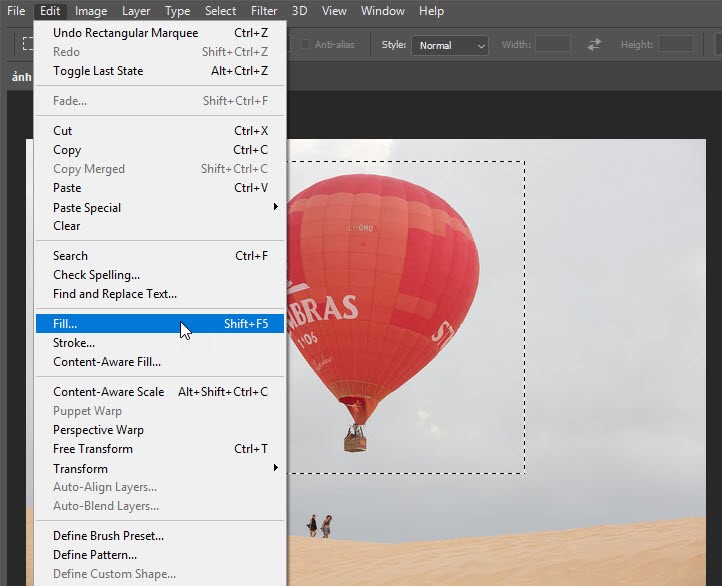Image resolution: width=722 pixels, height=586 pixels.
Task: Choose Content-Aware Scale
Action: pyautogui.click(x=160, y=392)
